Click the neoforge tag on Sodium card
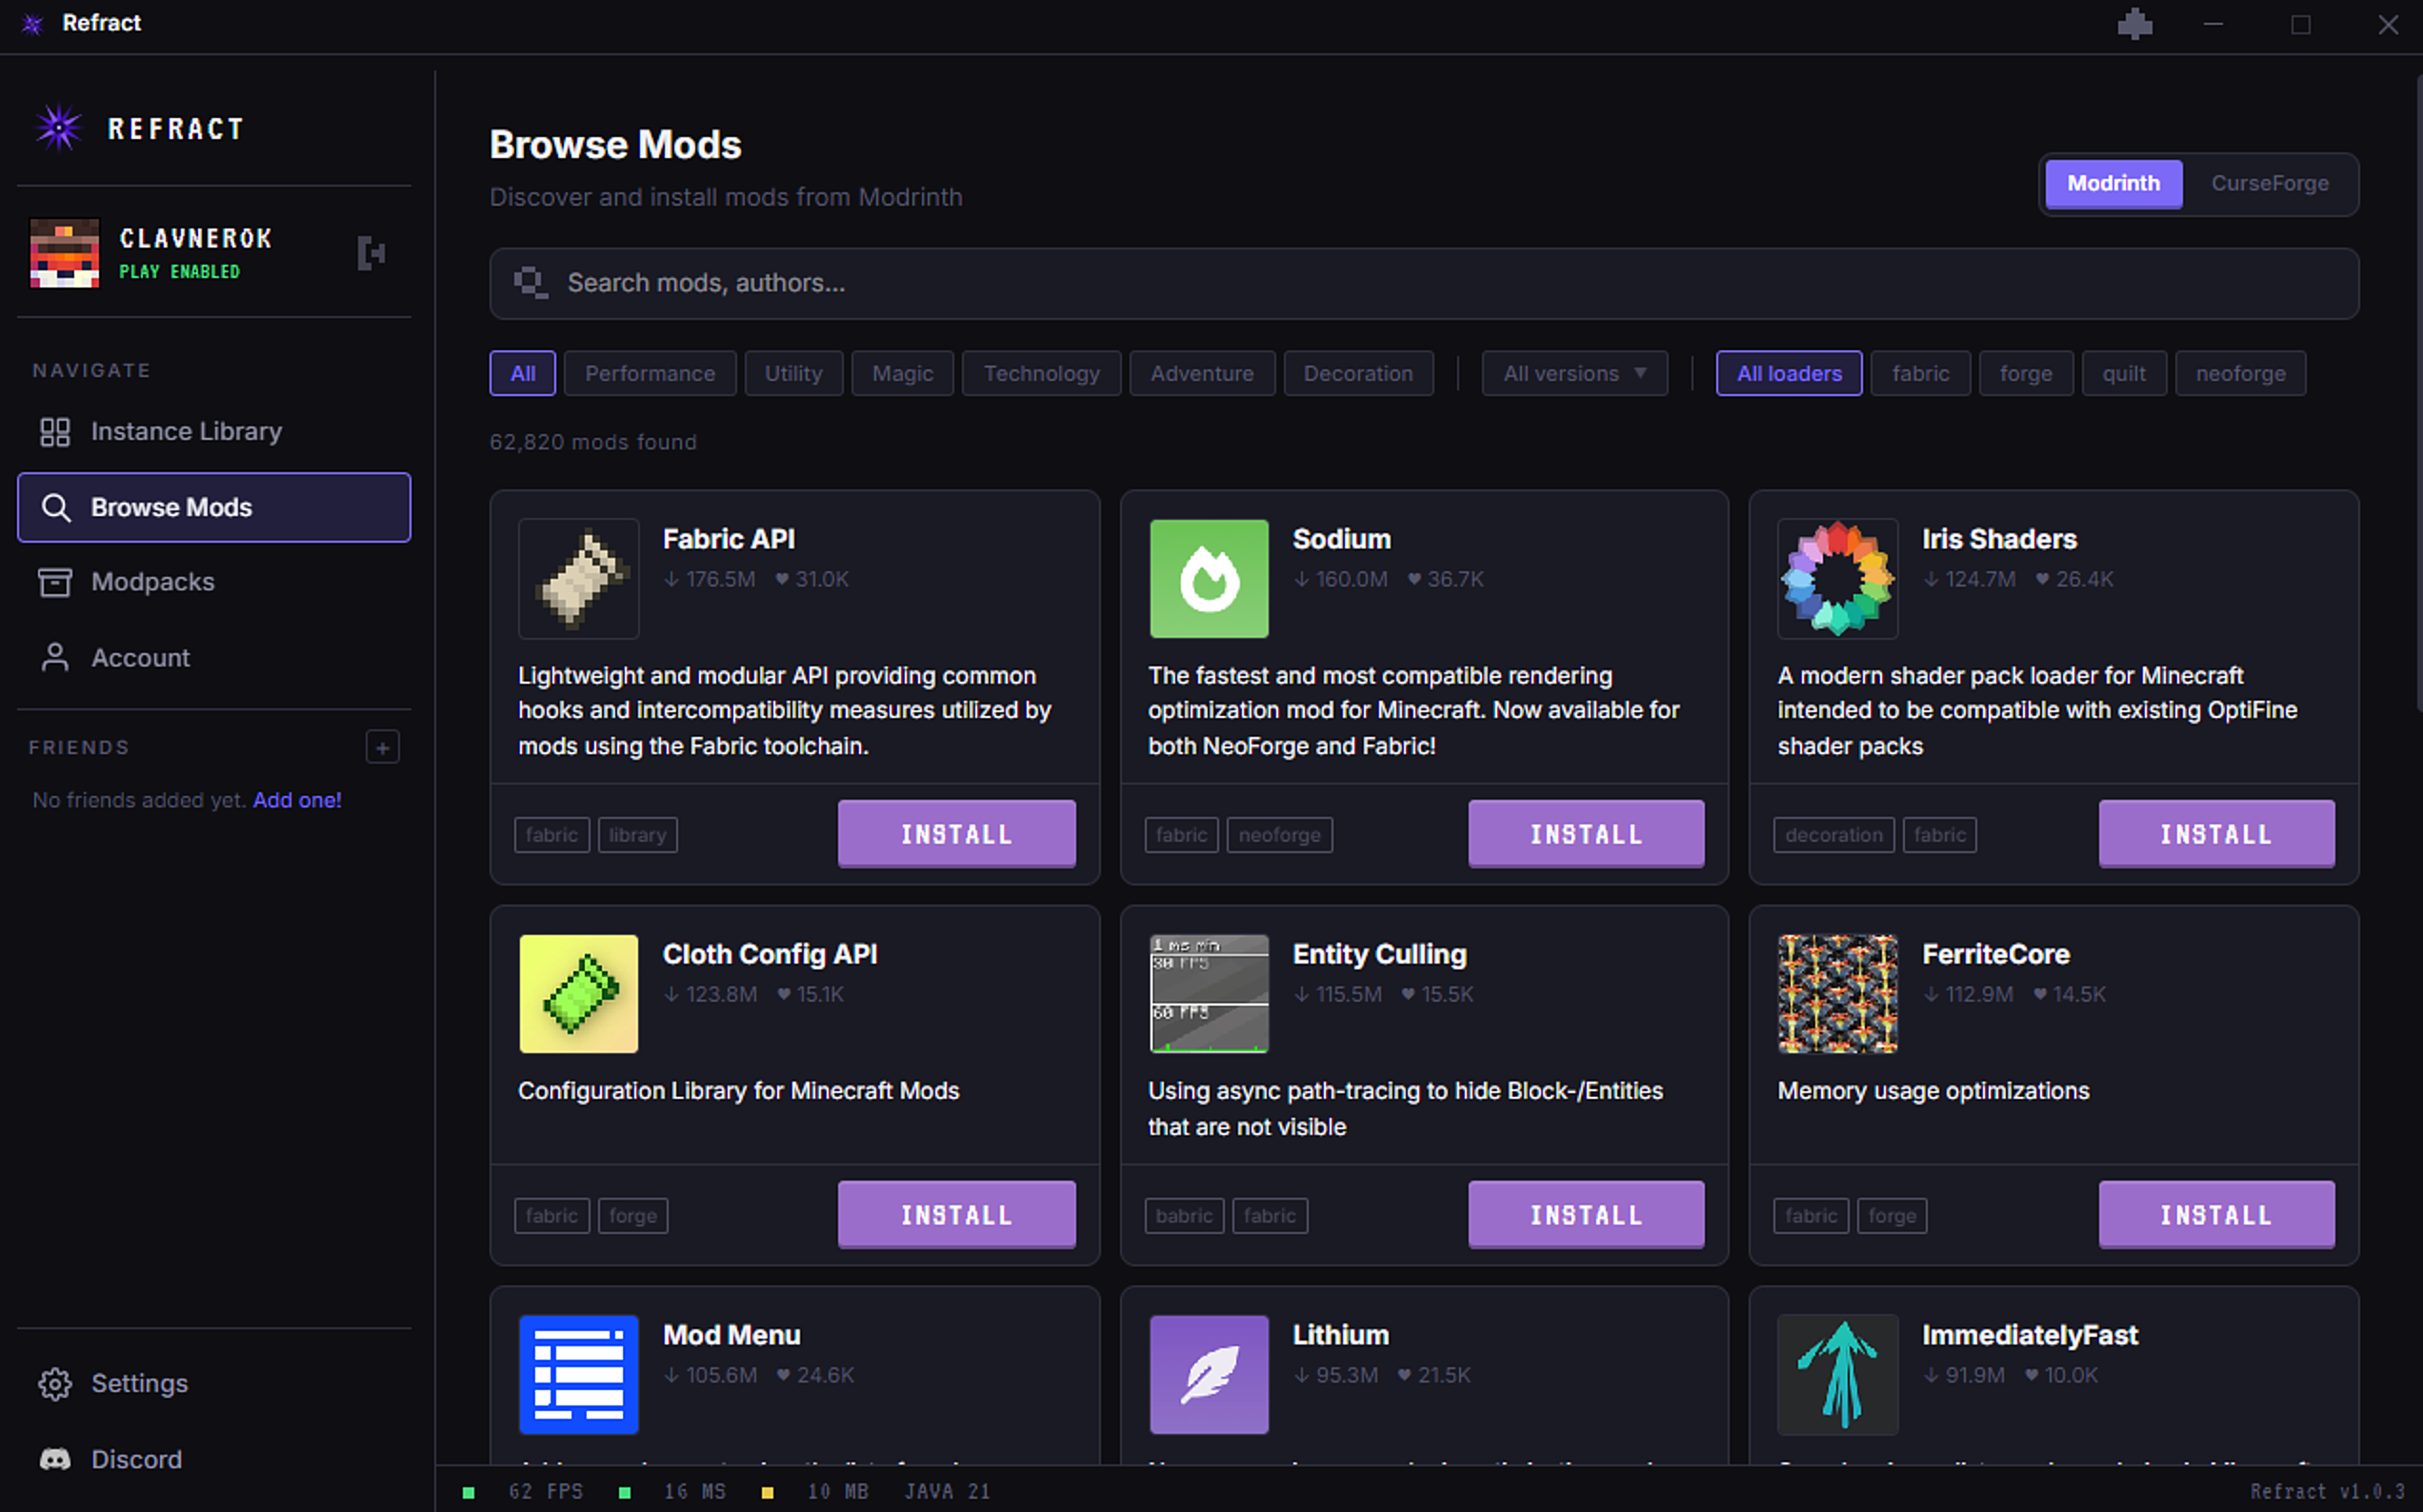This screenshot has width=2423, height=1512. tap(1279, 835)
